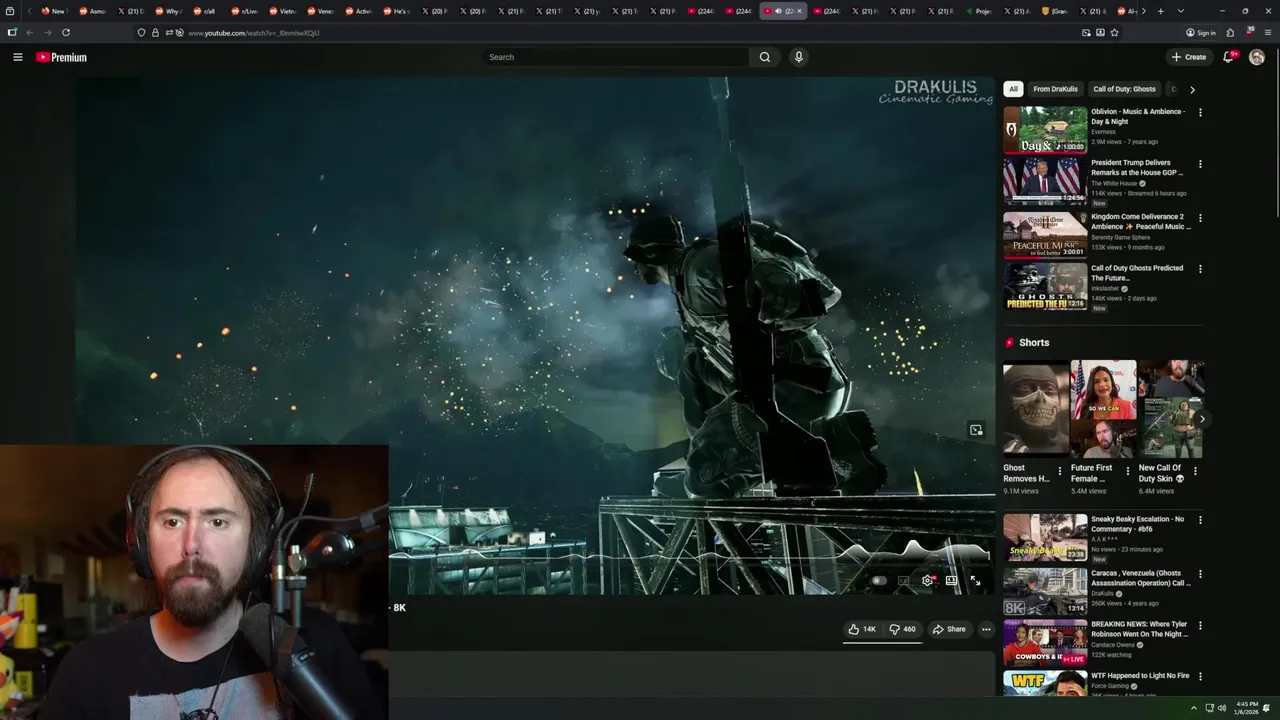Enter full screen on the player
The height and width of the screenshot is (720, 1280).
pos(975,580)
